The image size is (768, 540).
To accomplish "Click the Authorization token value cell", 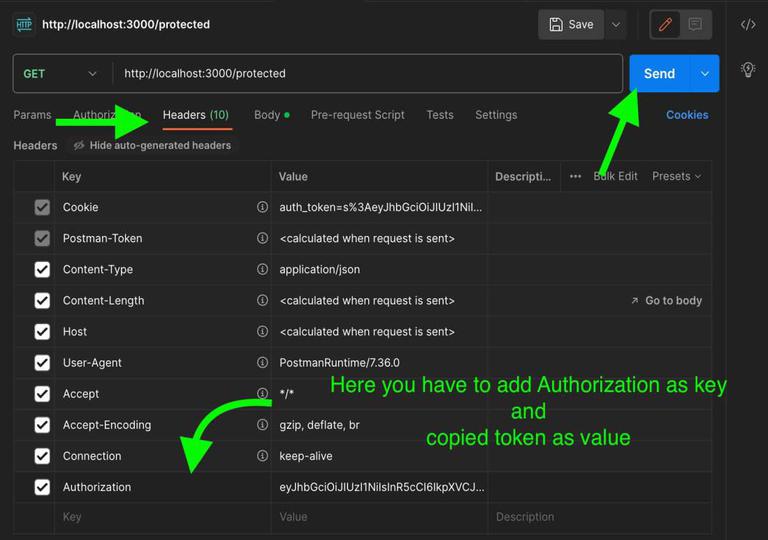I will tap(381, 487).
